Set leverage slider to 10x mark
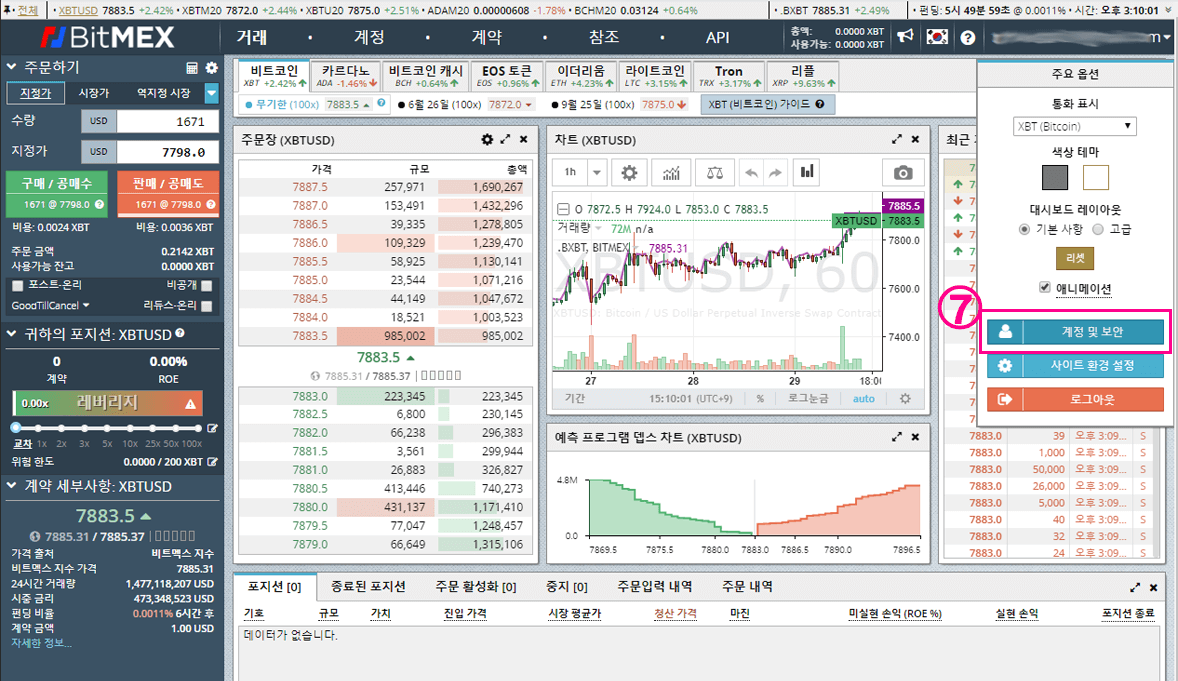Viewport: 1178px width, 681px height. [x=131, y=428]
